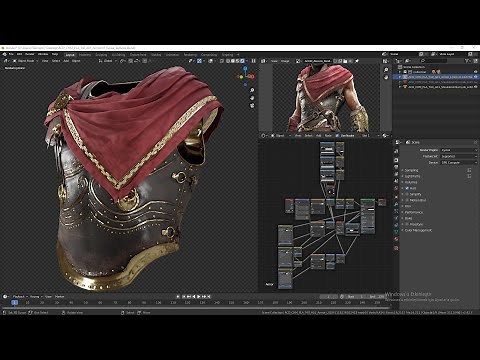Toggle X-ray view icon

click(222, 61)
